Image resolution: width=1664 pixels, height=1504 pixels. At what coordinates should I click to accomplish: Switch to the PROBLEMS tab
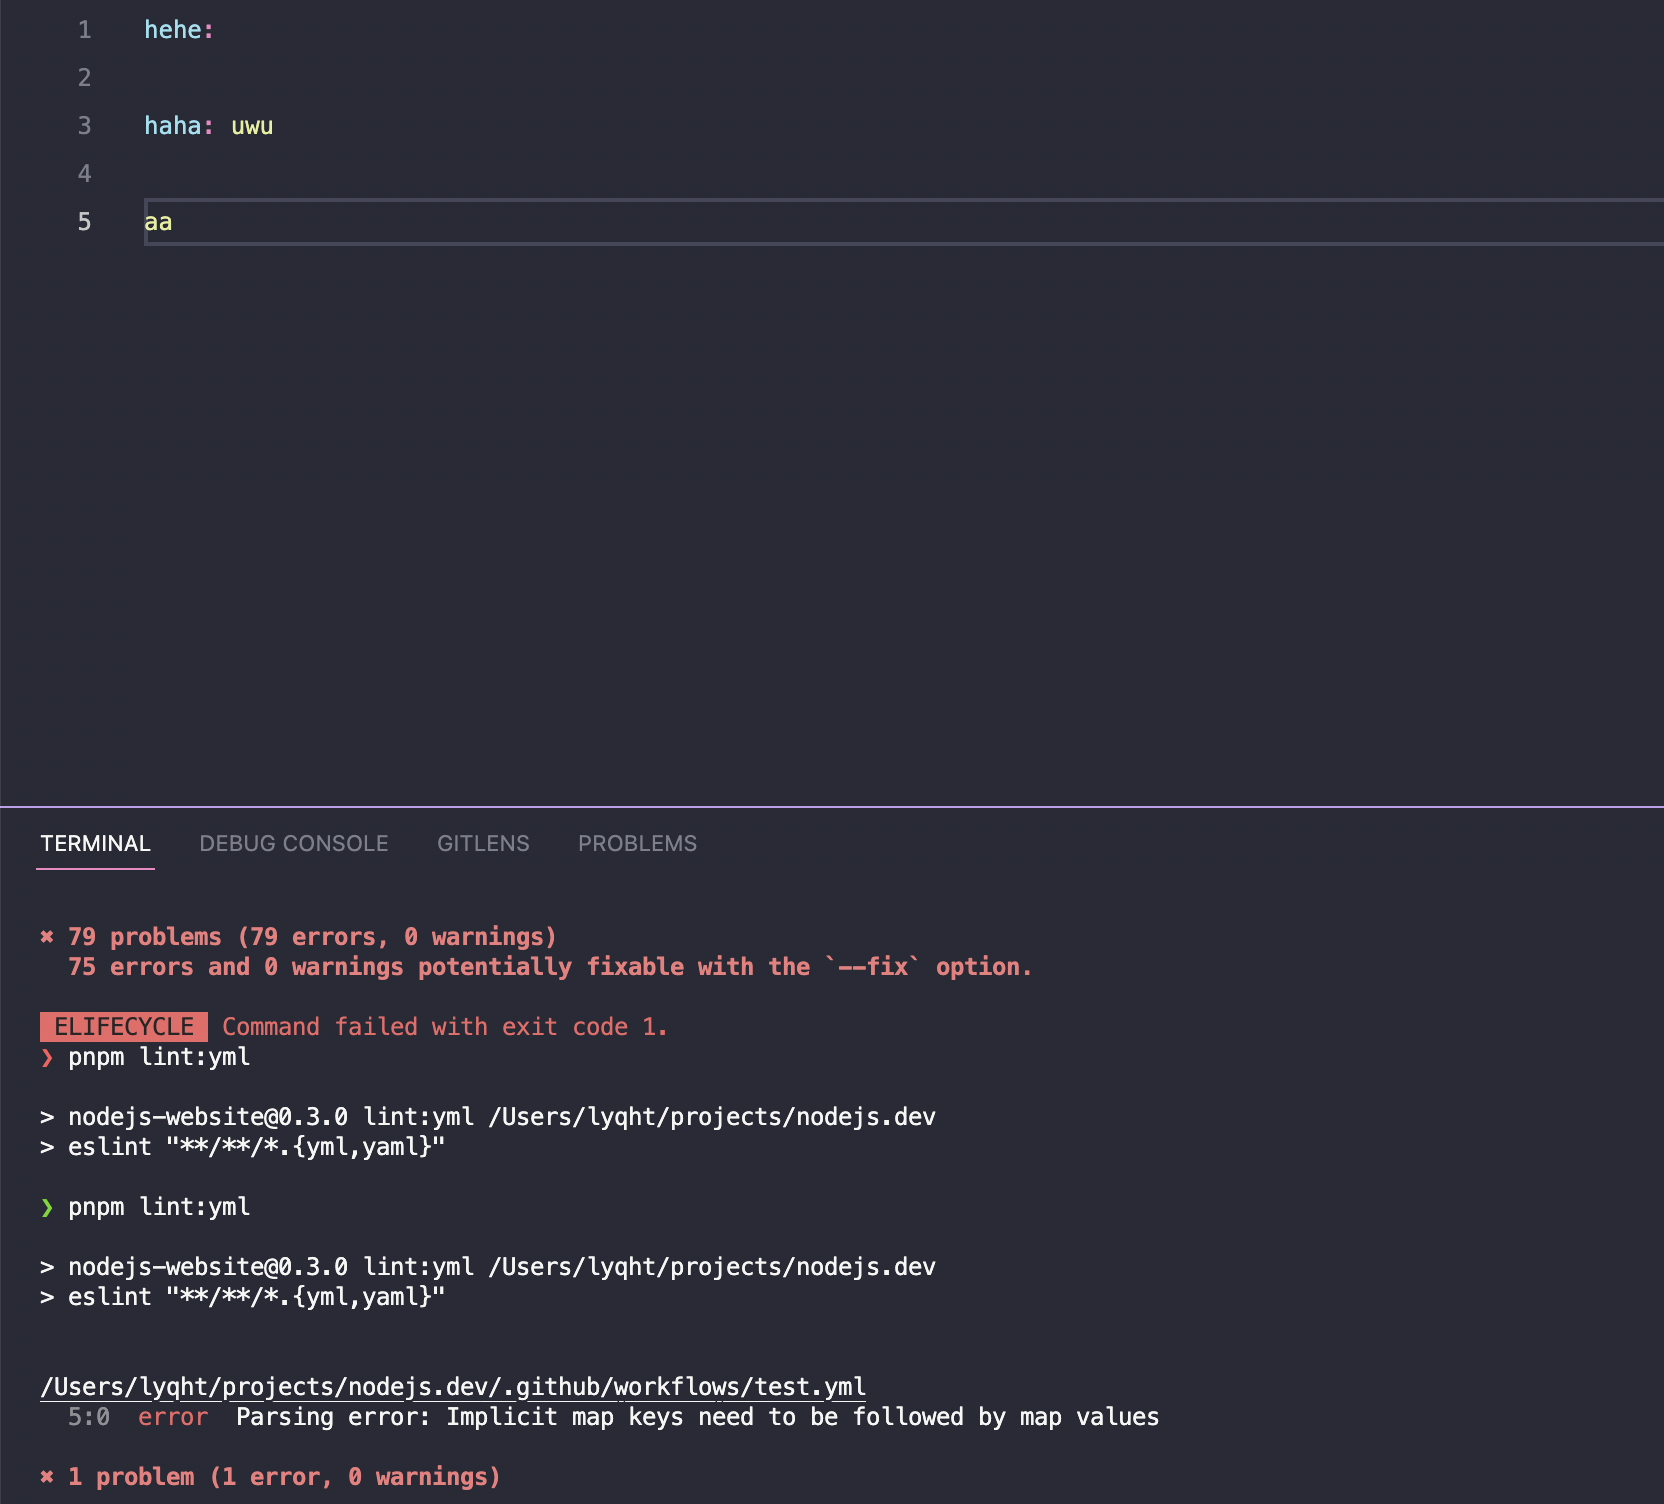click(x=637, y=843)
